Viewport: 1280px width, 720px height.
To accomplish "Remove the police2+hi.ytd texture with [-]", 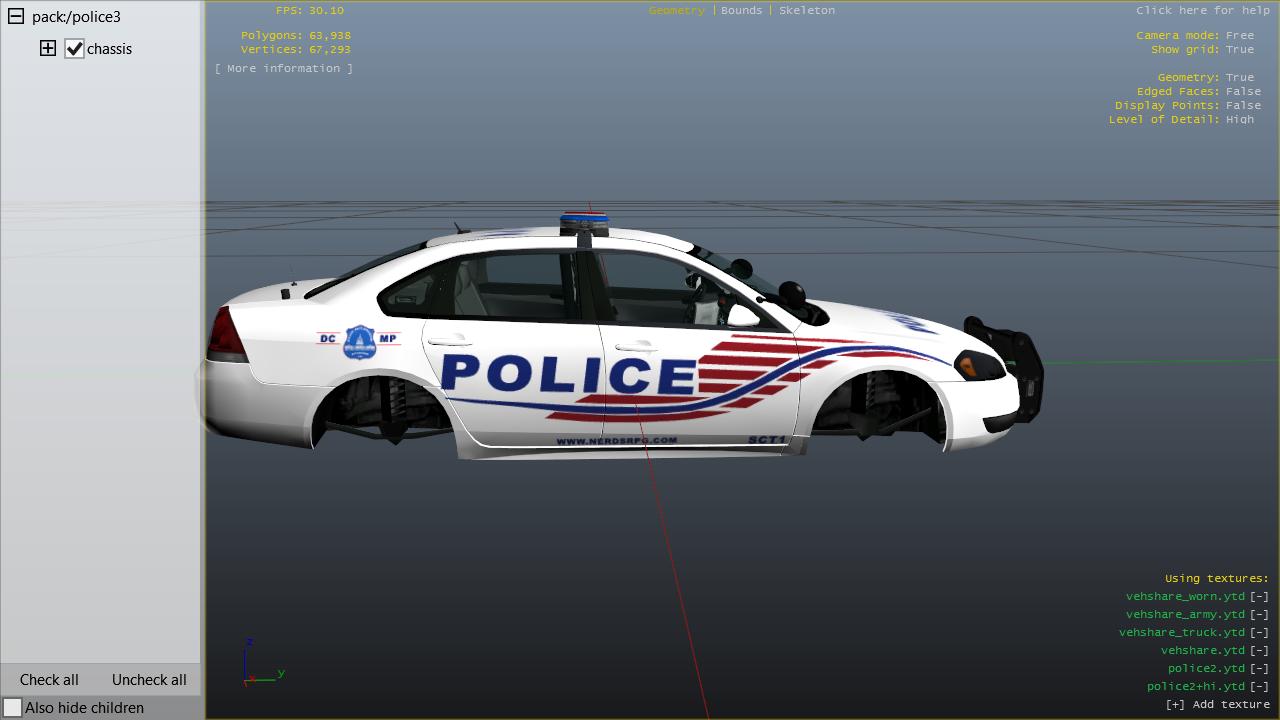I will (x=1258, y=687).
